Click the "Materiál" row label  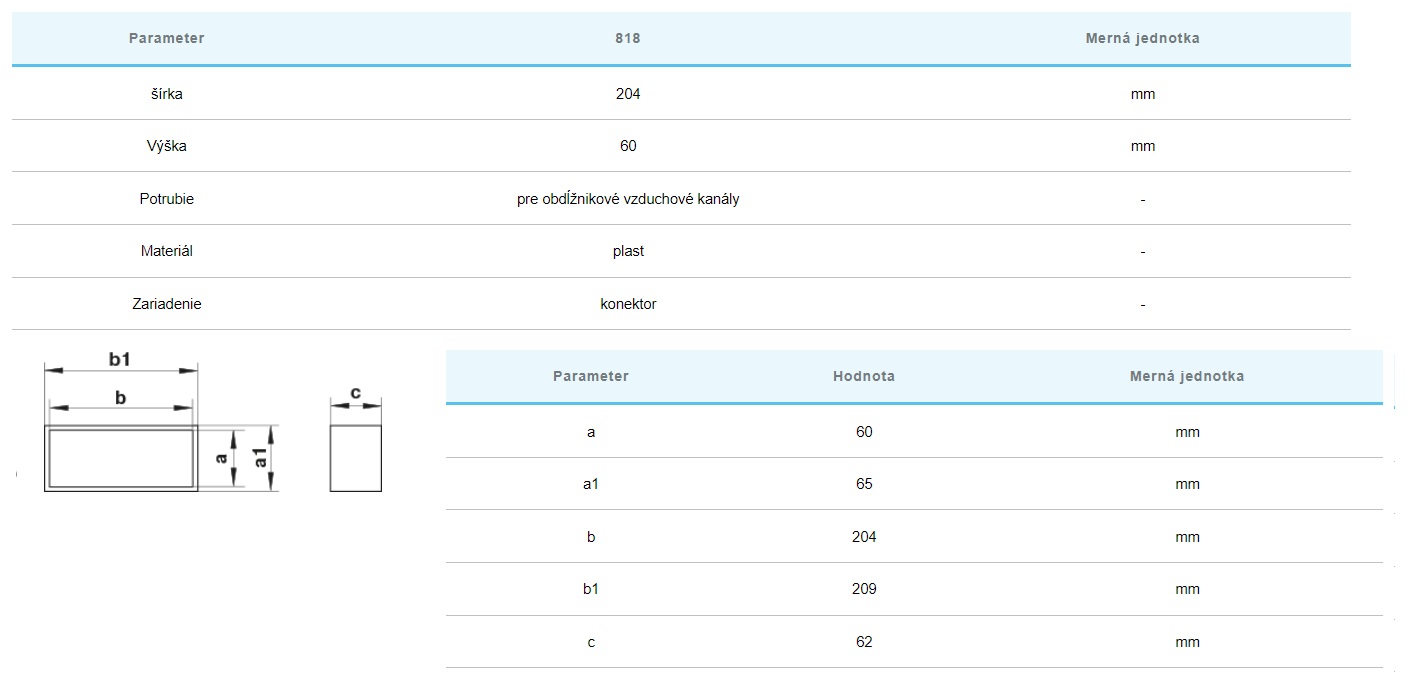166,251
